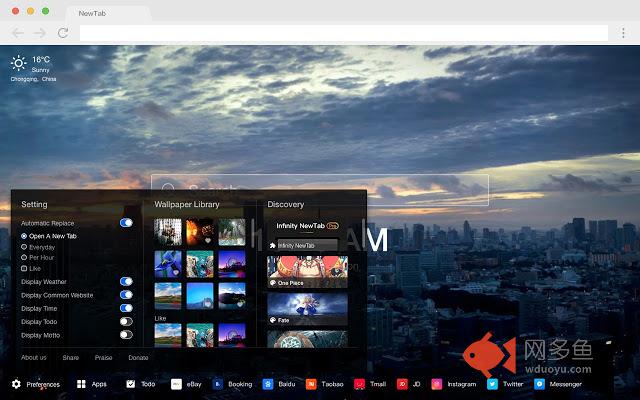Turn off the Display Weather switch

click(x=126, y=282)
